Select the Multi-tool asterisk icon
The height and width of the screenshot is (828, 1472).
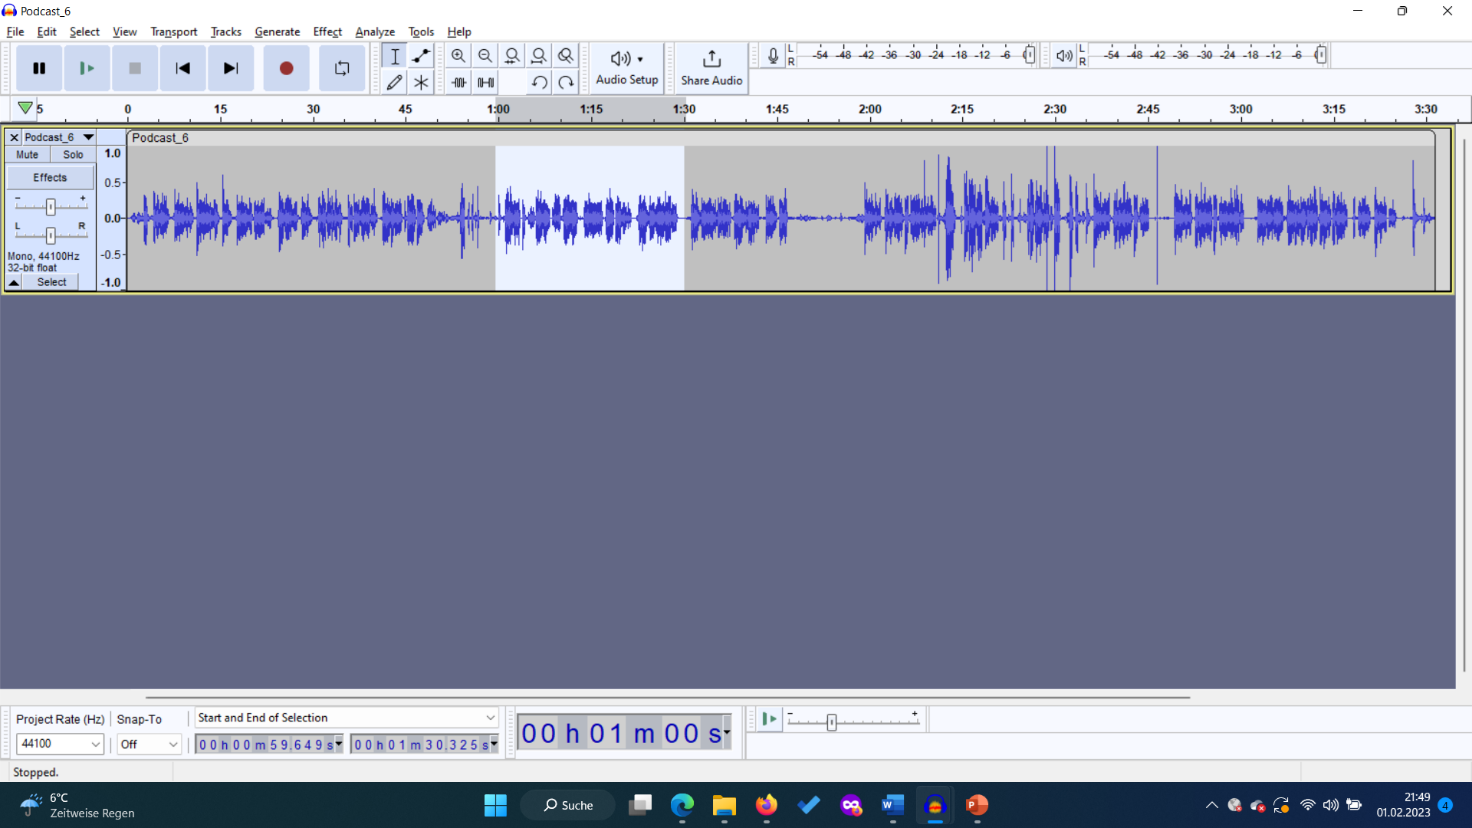(x=421, y=82)
